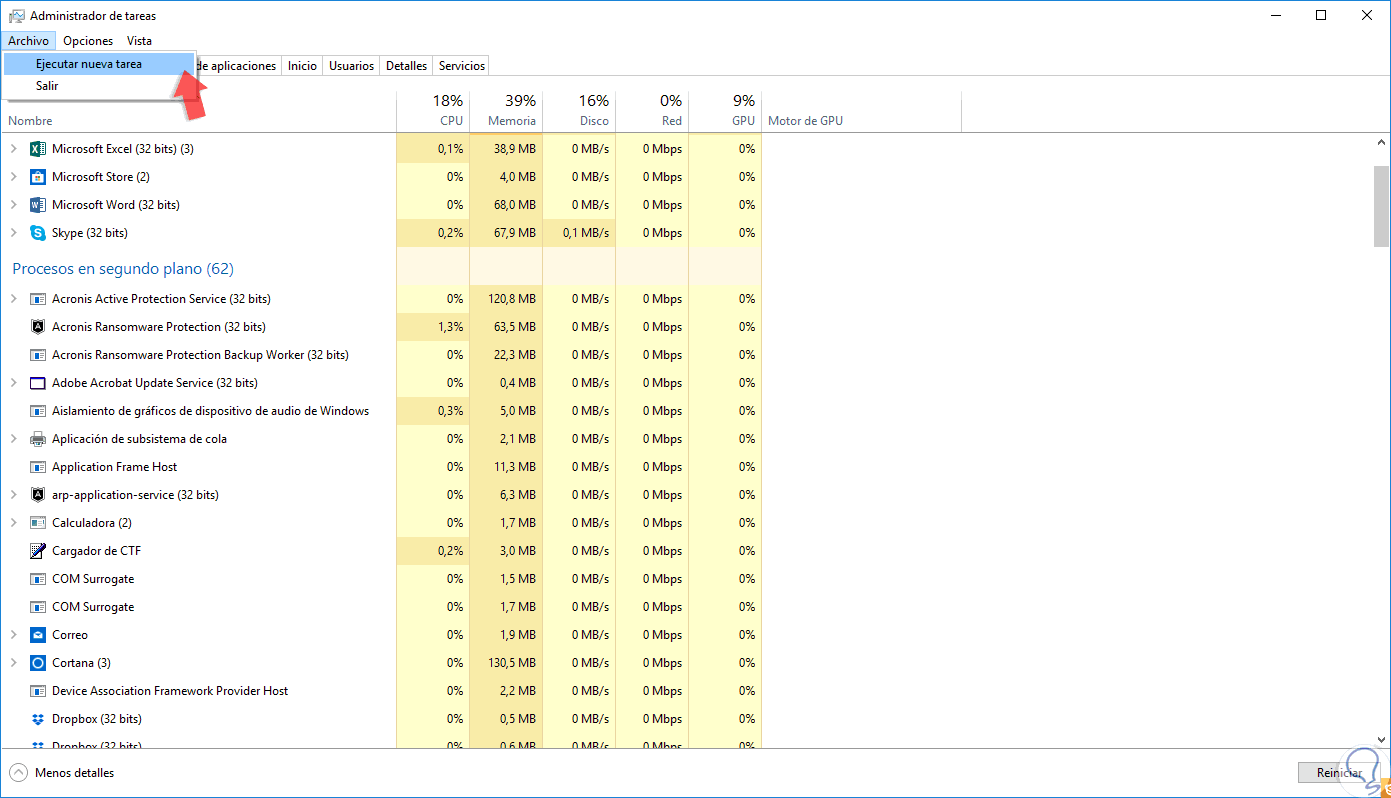The width and height of the screenshot is (1391, 798).
Task: Click the Procesos en segundo plano (62) heading
Action: click(x=123, y=269)
